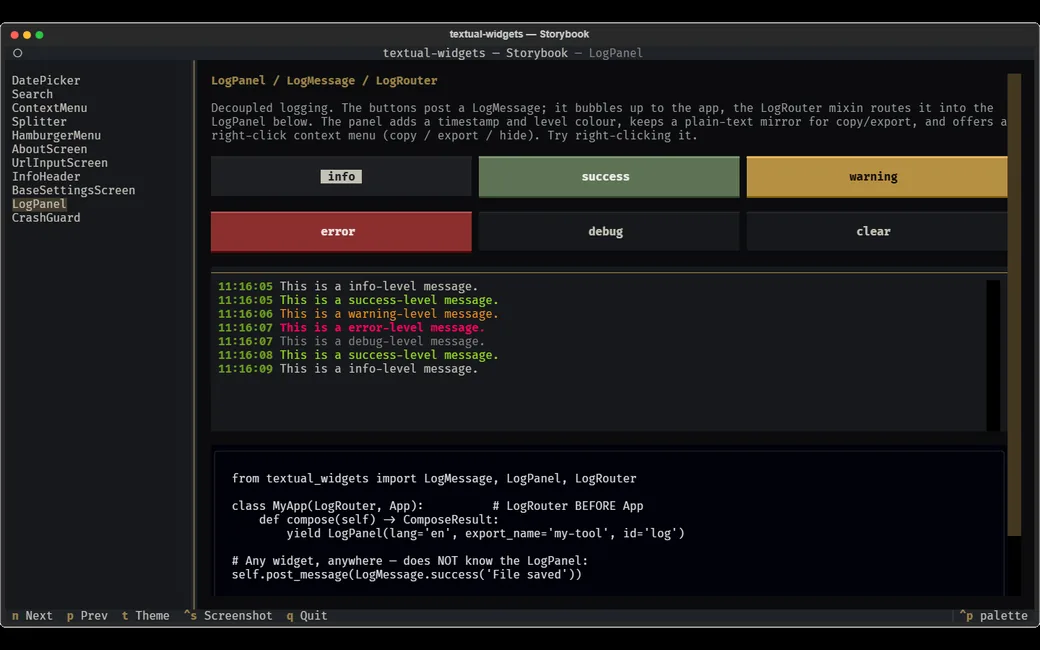Select AboutScreen in the sidebar list

(x=49, y=149)
